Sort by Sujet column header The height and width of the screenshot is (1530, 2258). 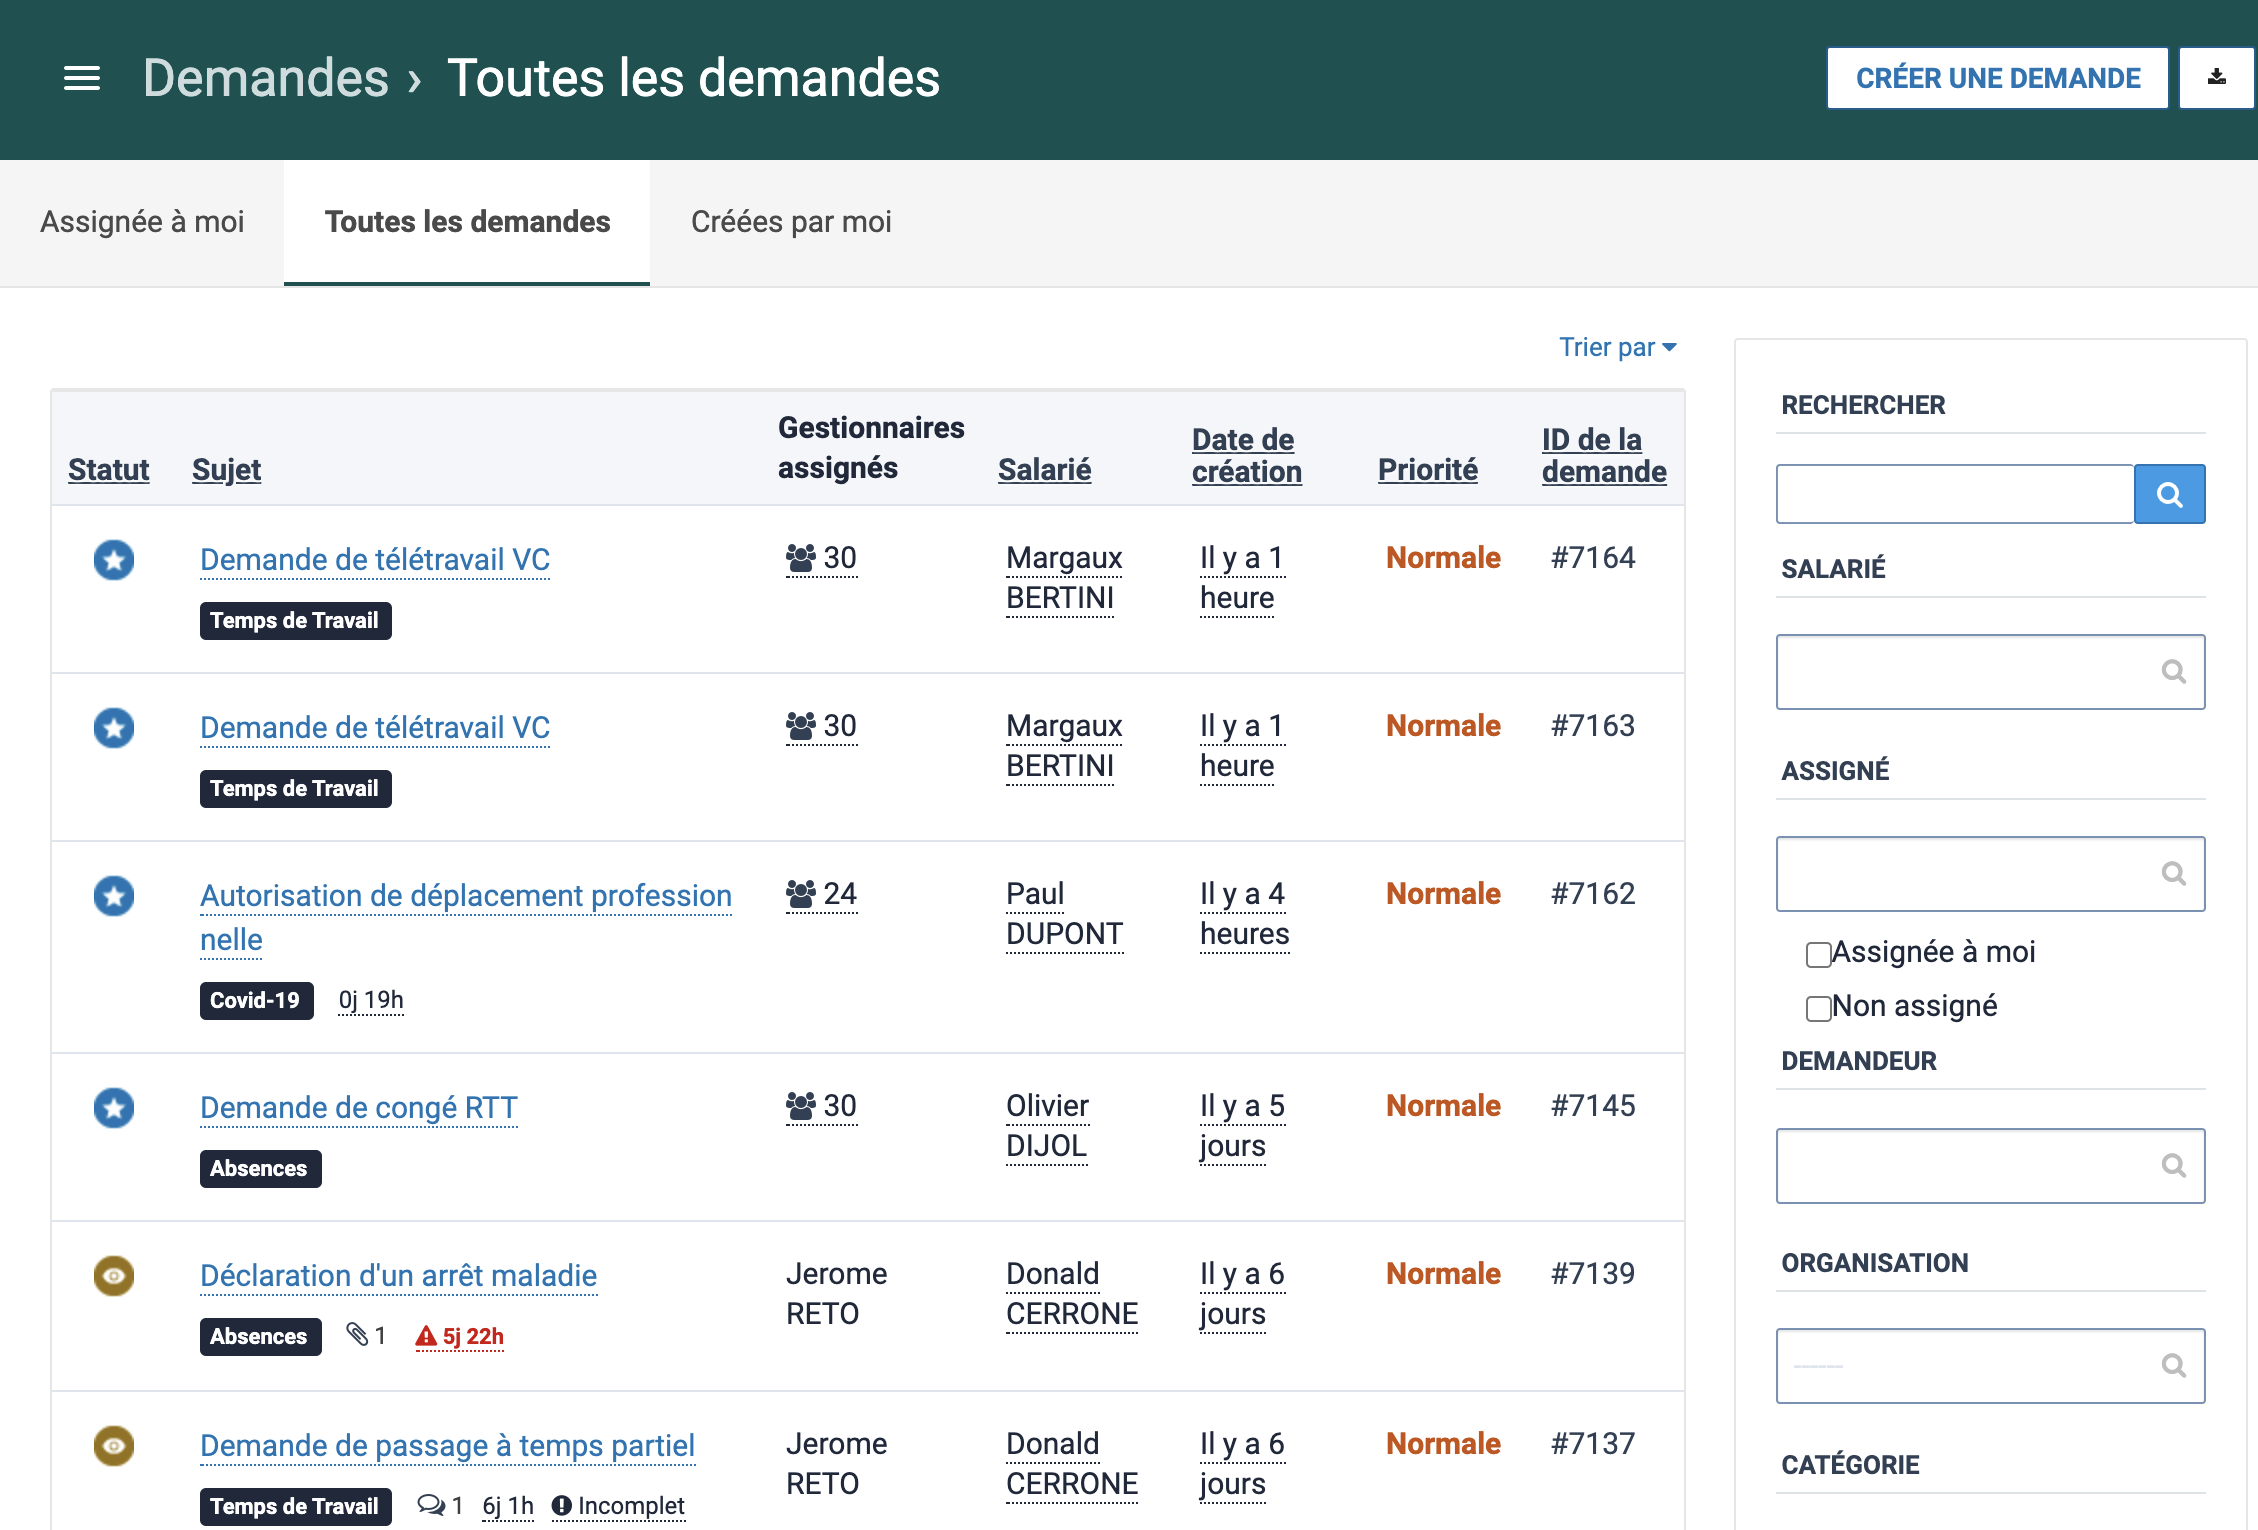226,469
